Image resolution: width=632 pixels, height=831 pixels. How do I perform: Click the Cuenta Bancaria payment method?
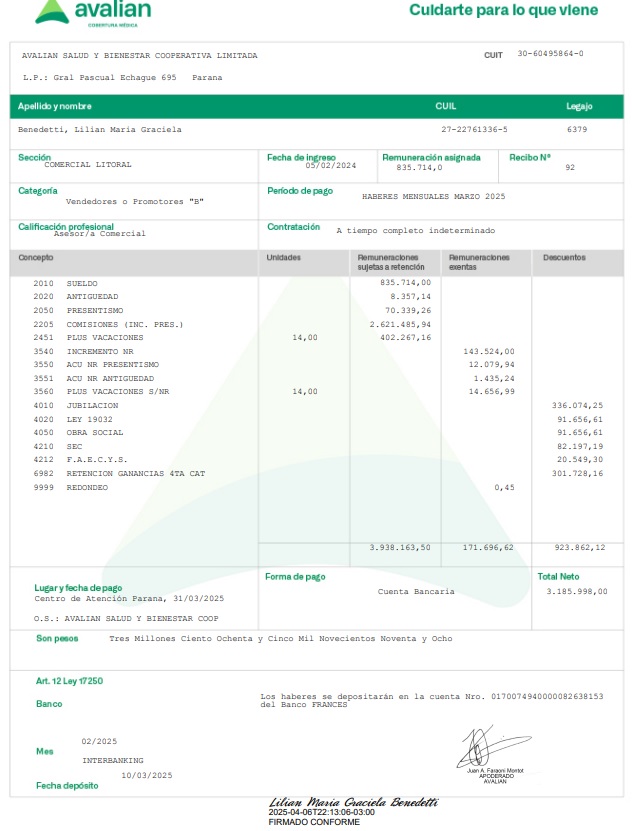point(416,592)
